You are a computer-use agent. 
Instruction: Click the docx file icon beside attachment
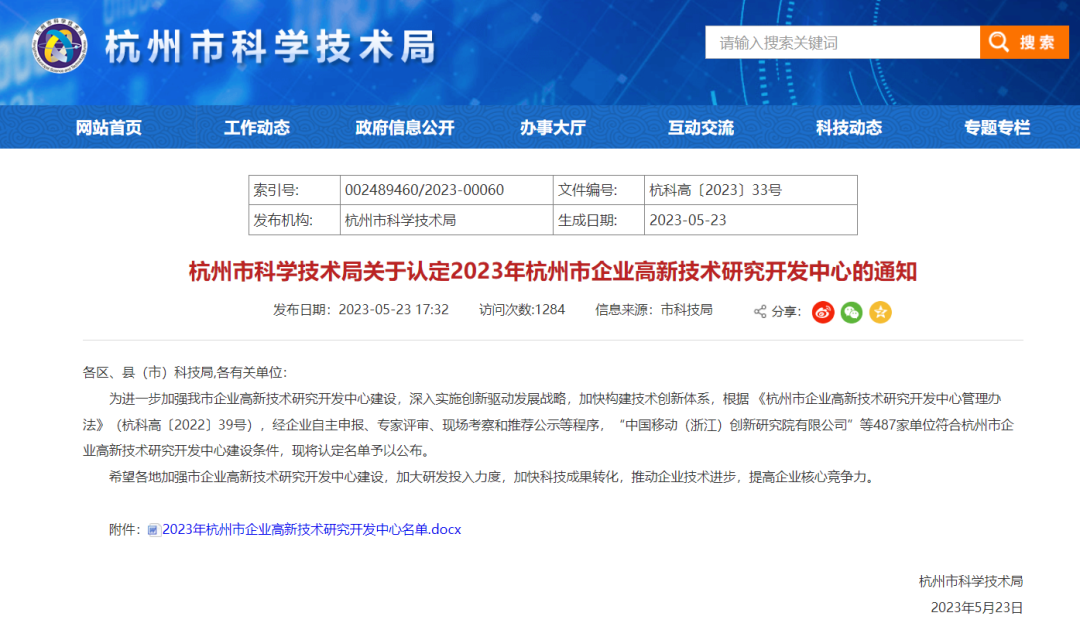pos(153,530)
